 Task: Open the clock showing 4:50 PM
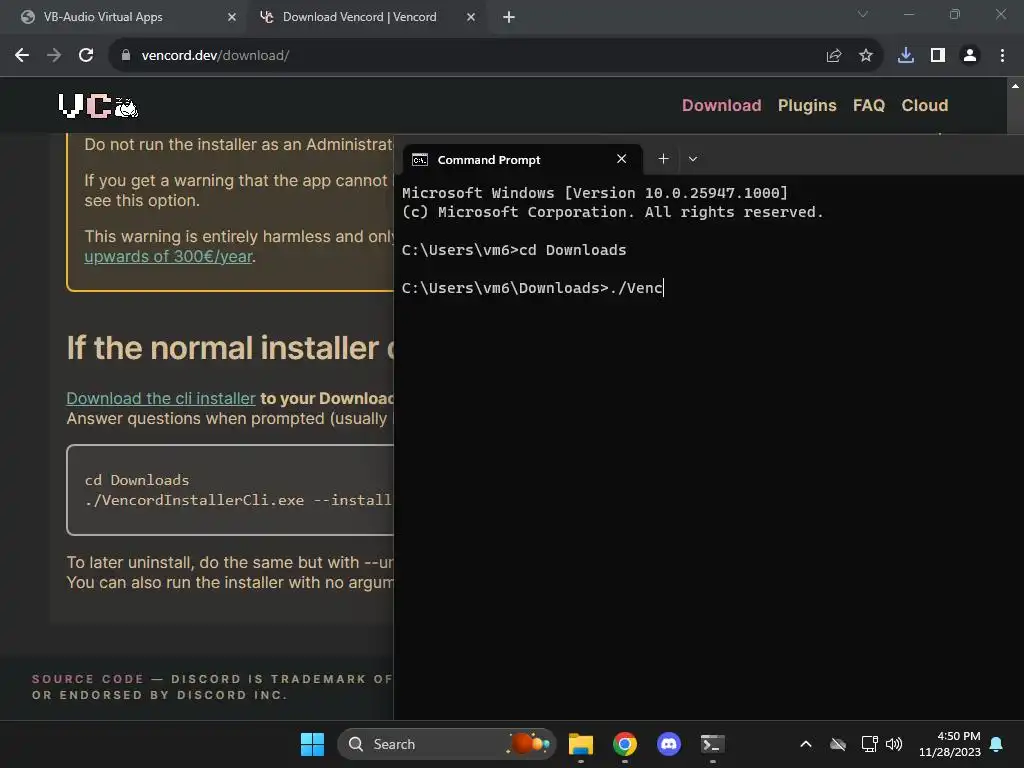pyautogui.click(x=950, y=744)
